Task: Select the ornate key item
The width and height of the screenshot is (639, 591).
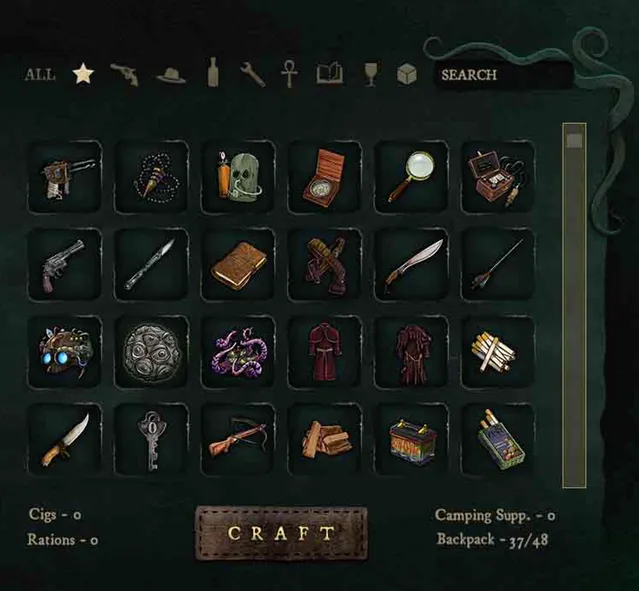Action: click(152, 440)
